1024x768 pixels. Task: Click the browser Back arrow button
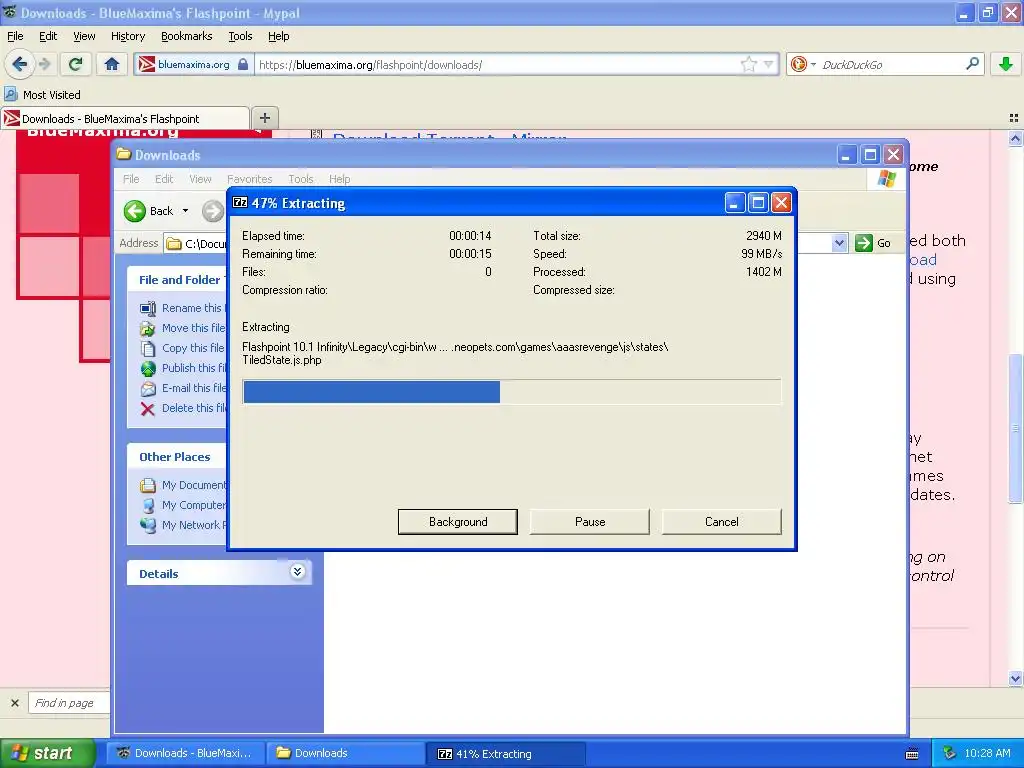tap(20, 64)
